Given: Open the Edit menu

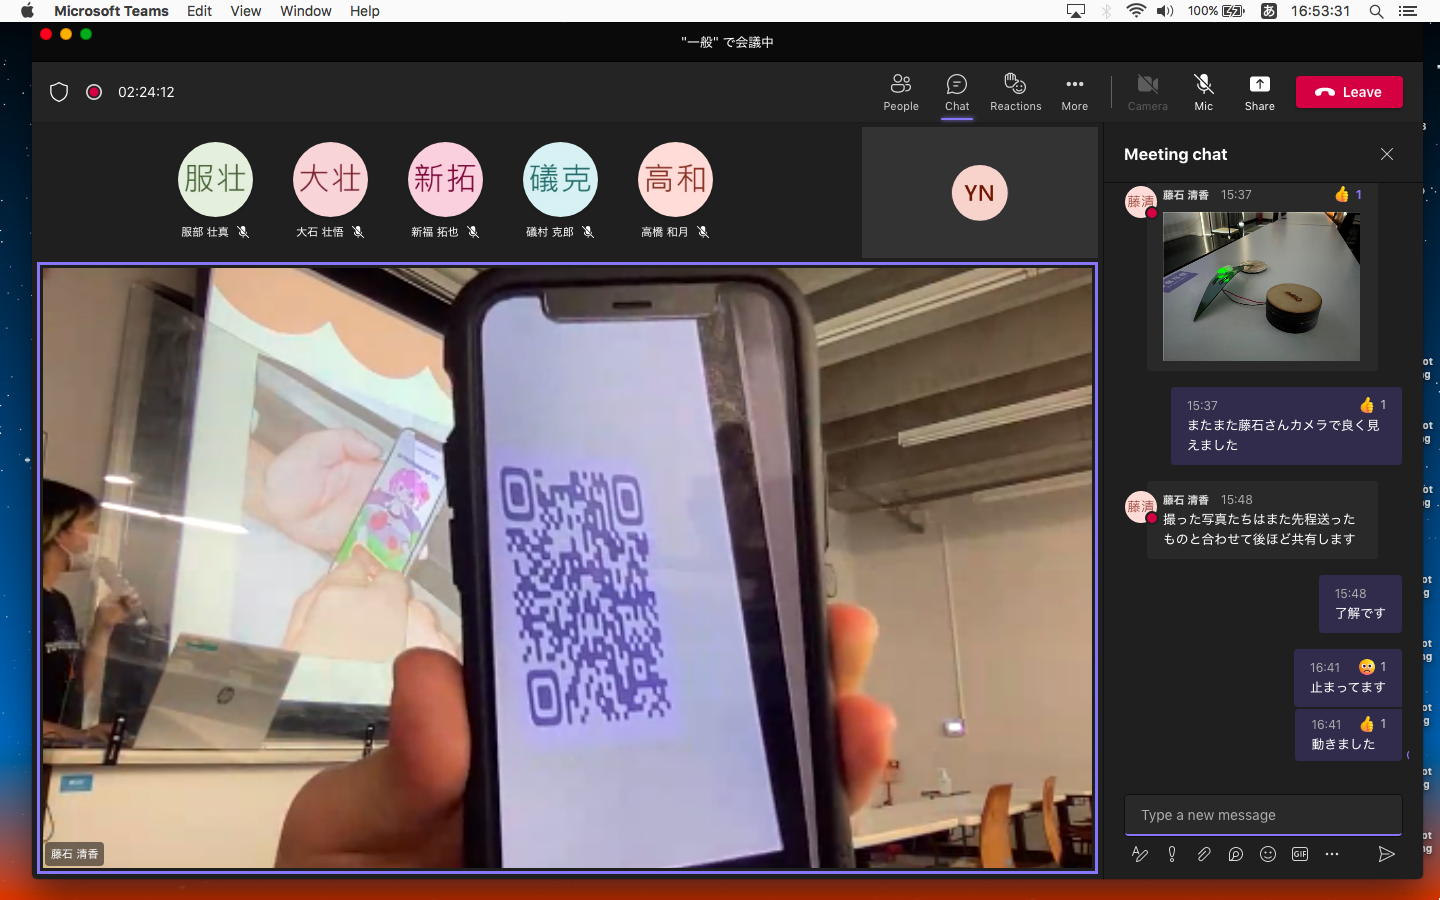Looking at the screenshot, I should click(x=199, y=11).
